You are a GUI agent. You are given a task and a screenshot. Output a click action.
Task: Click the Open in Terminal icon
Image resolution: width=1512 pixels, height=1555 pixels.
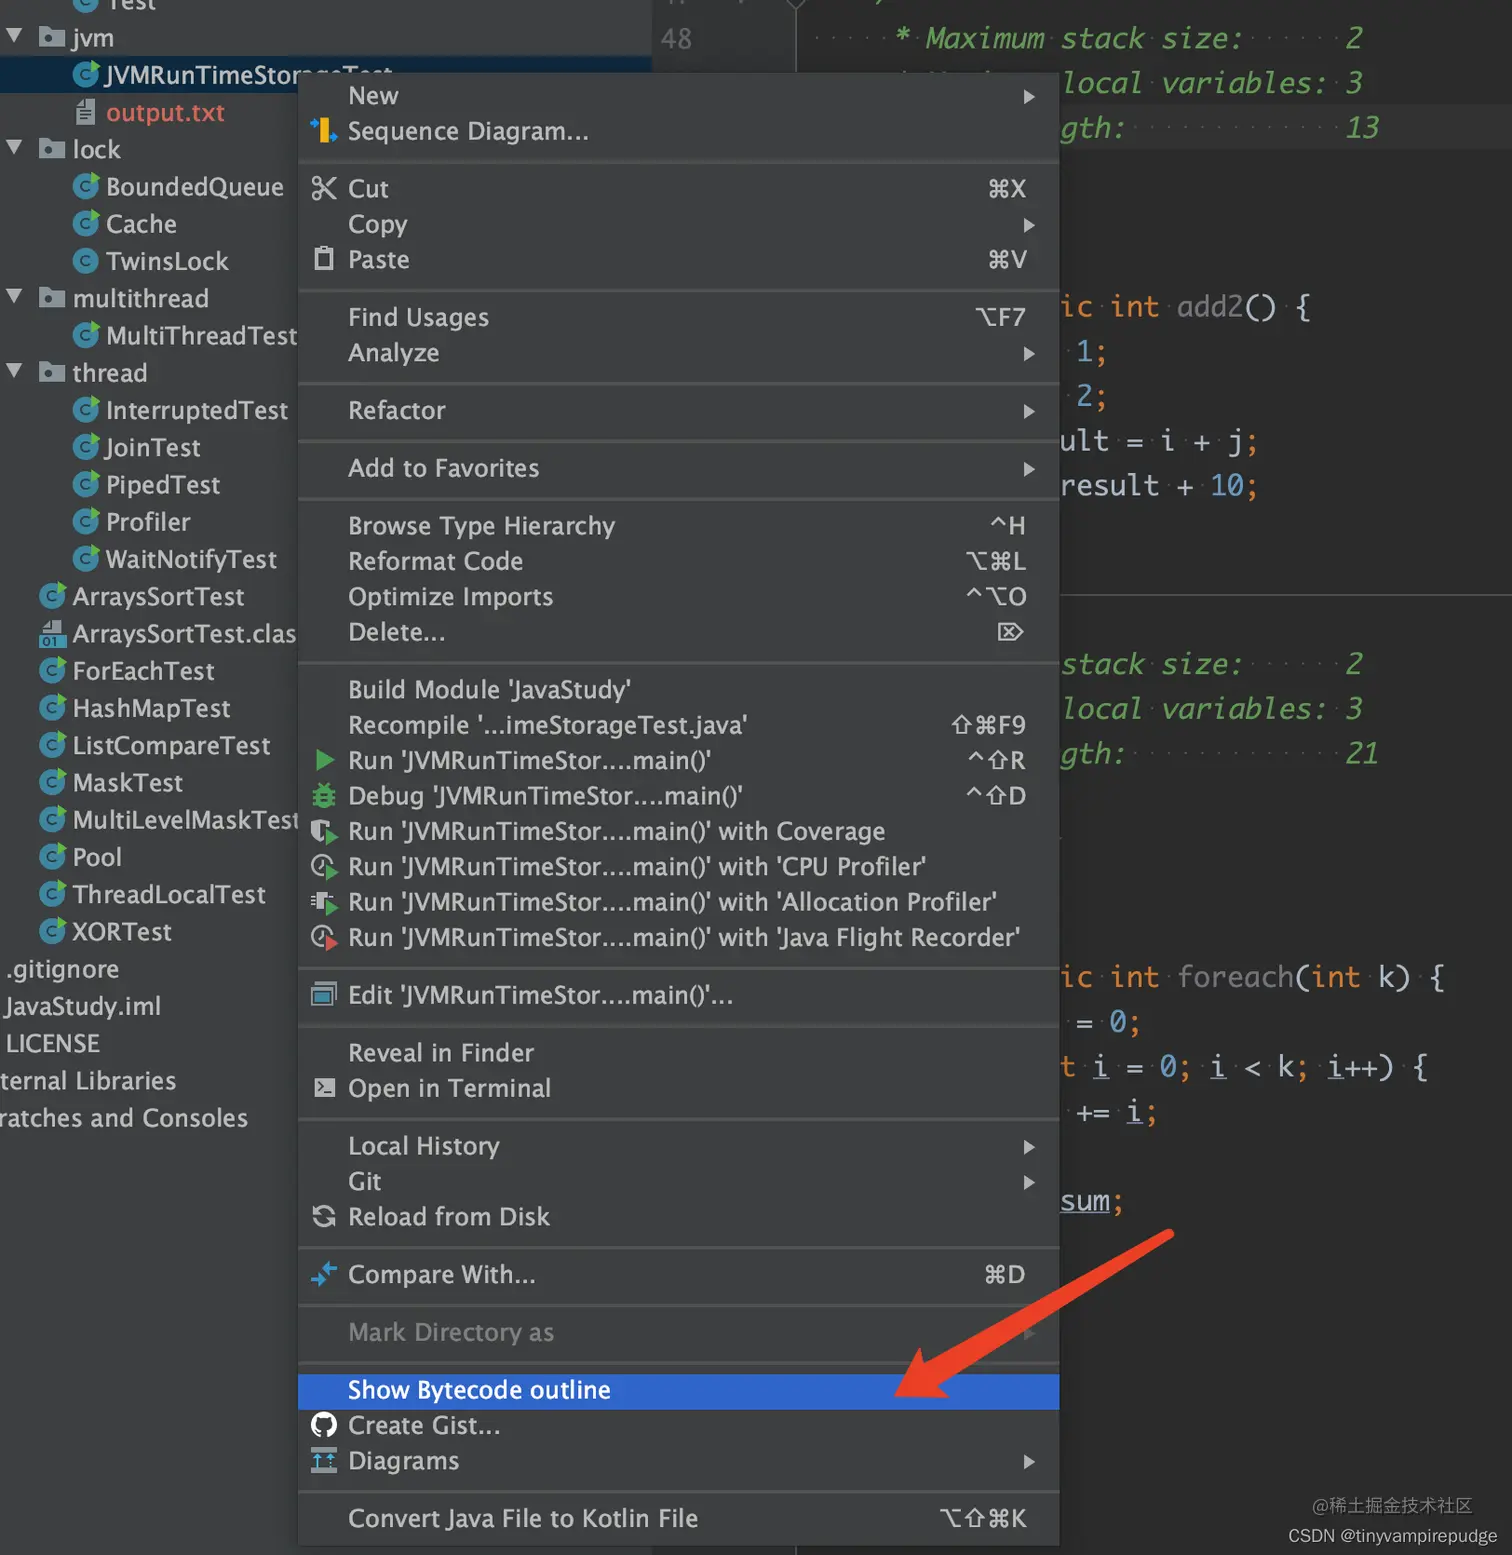324,1087
